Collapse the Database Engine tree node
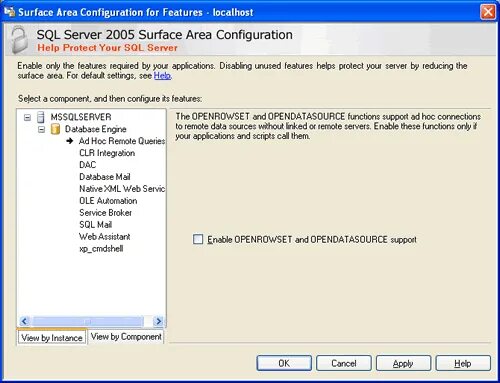The width and height of the screenshot is (500, 383). 41,129
